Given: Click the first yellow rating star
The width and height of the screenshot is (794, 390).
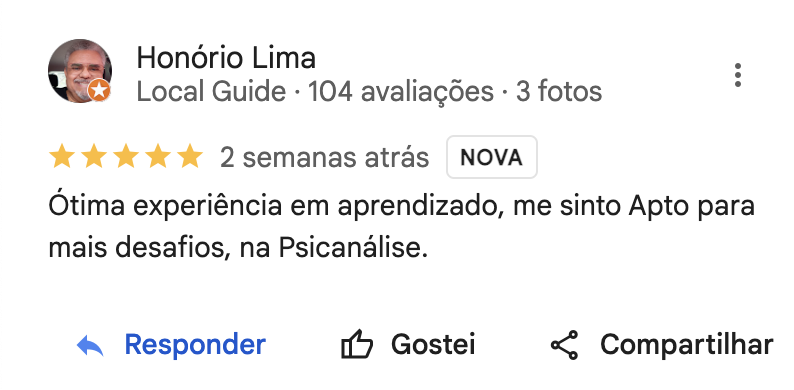Looking at the screenshot, I should point(62,156).
